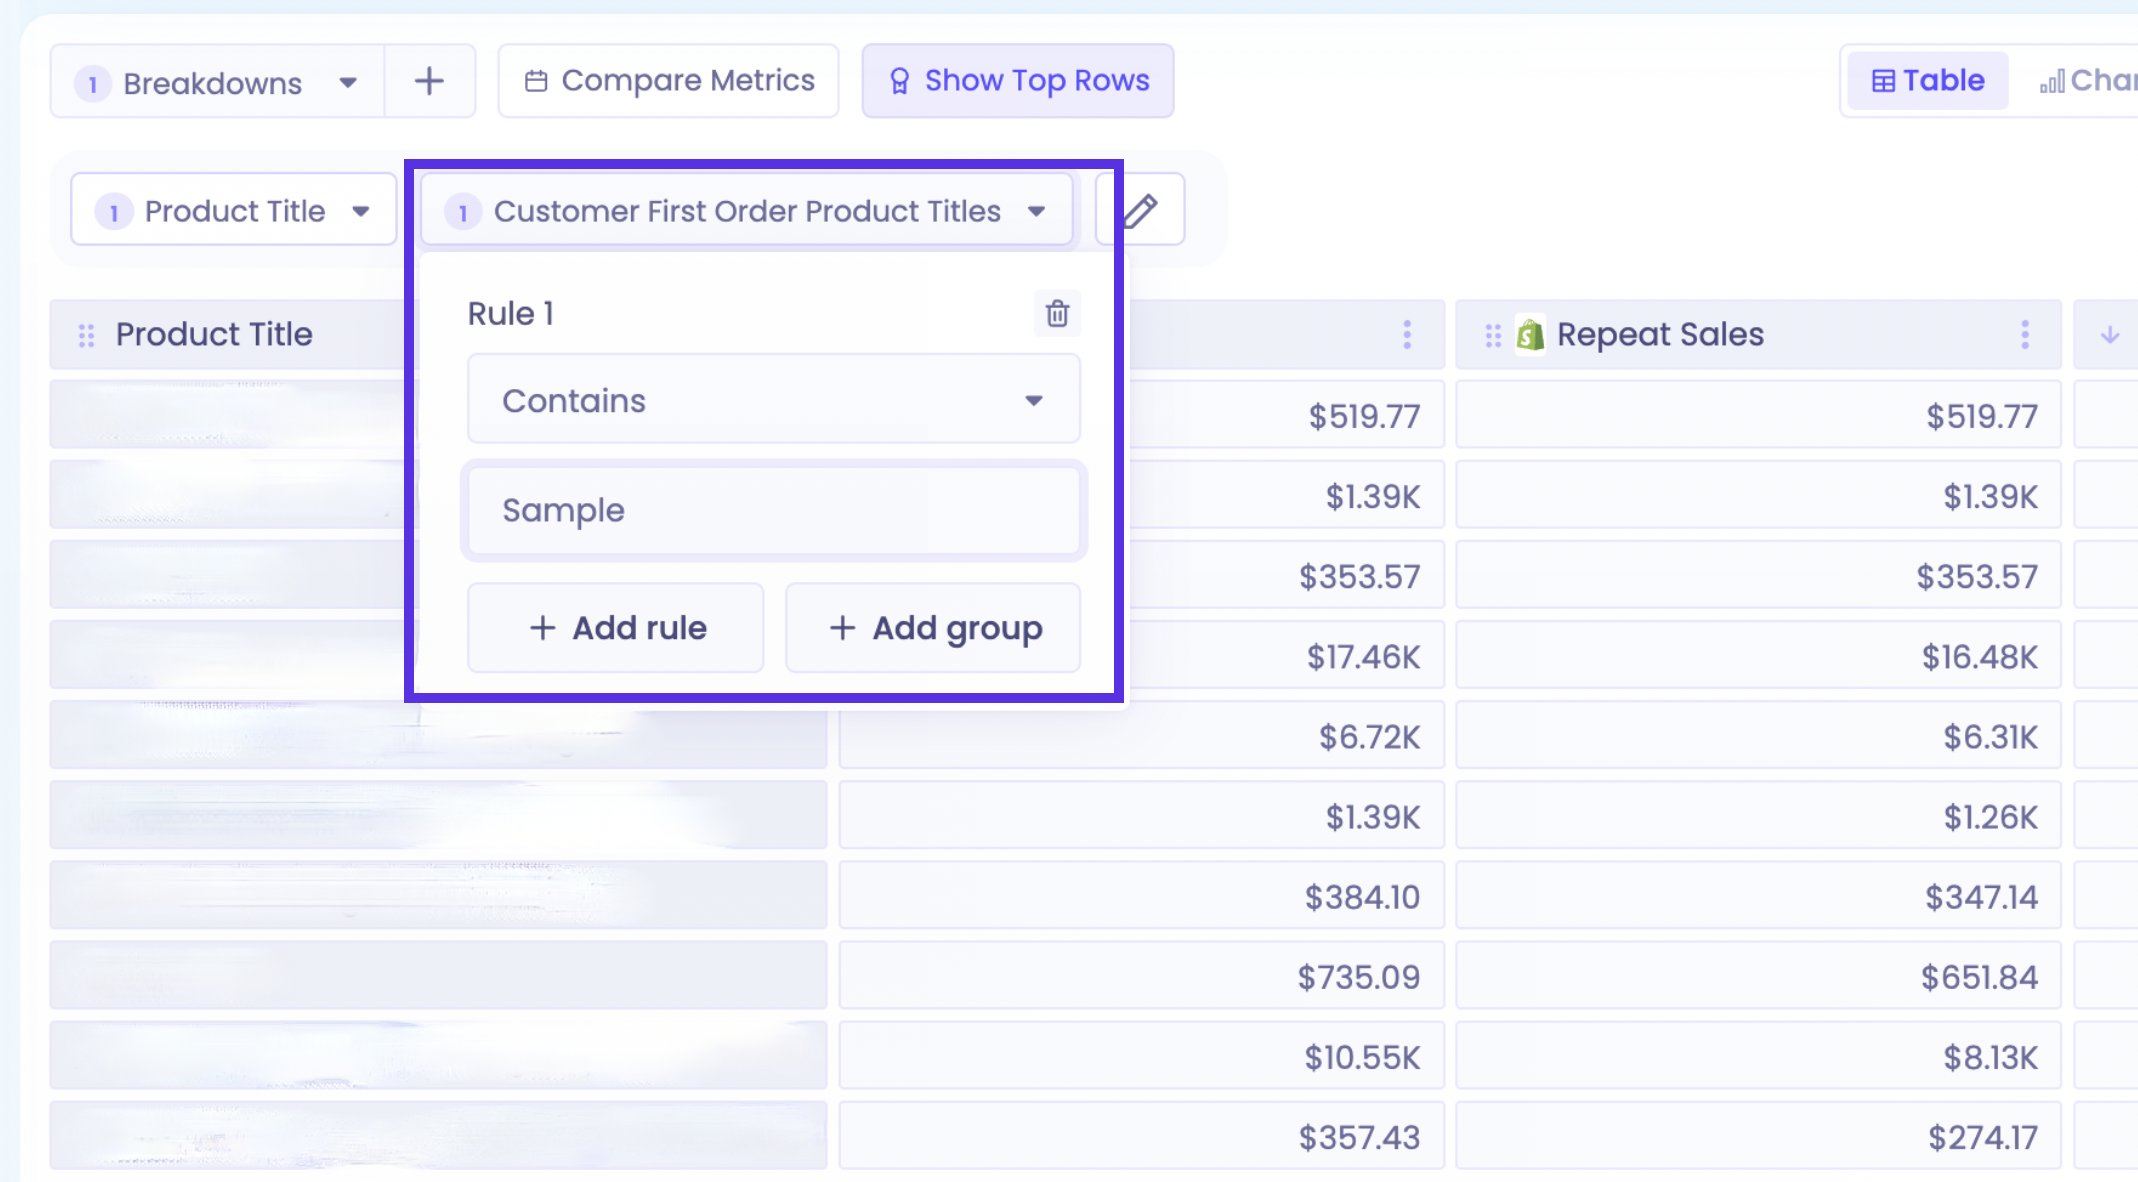Image resolution: width=2138 pixels, height=1182 pixels.
Task: Open Customer First Order Product Titles dropdown
Action: pos(746,210)
